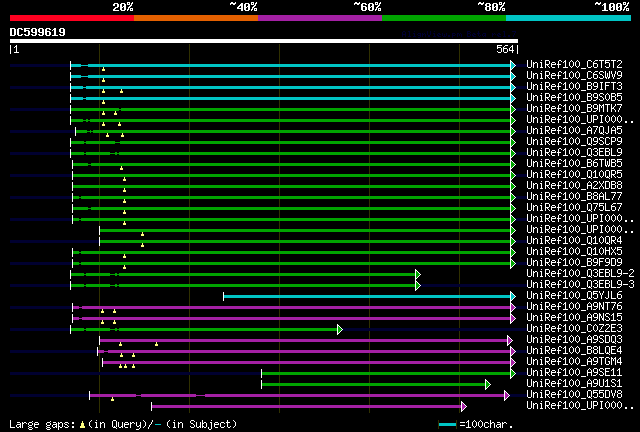The image size is (640, 432).
Task: Click the yellow gap marker under Q10QR4 bar
Action: [142, 245]
